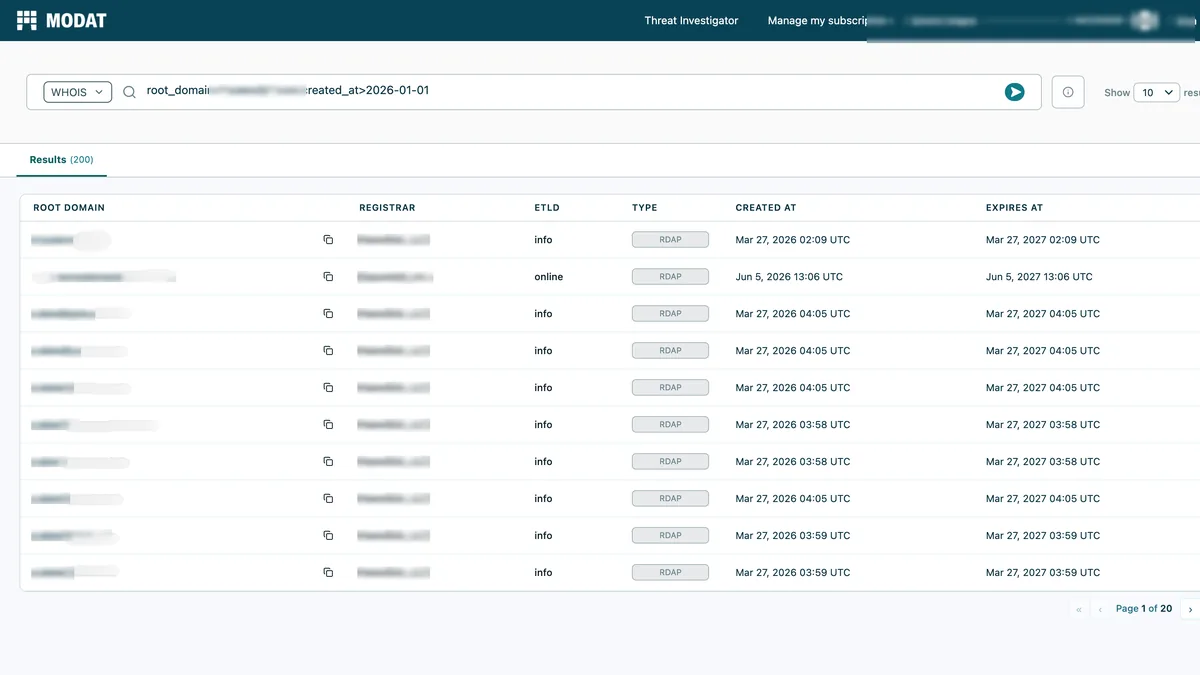
Task: Select the Results (200) tab
Action: 61,160
